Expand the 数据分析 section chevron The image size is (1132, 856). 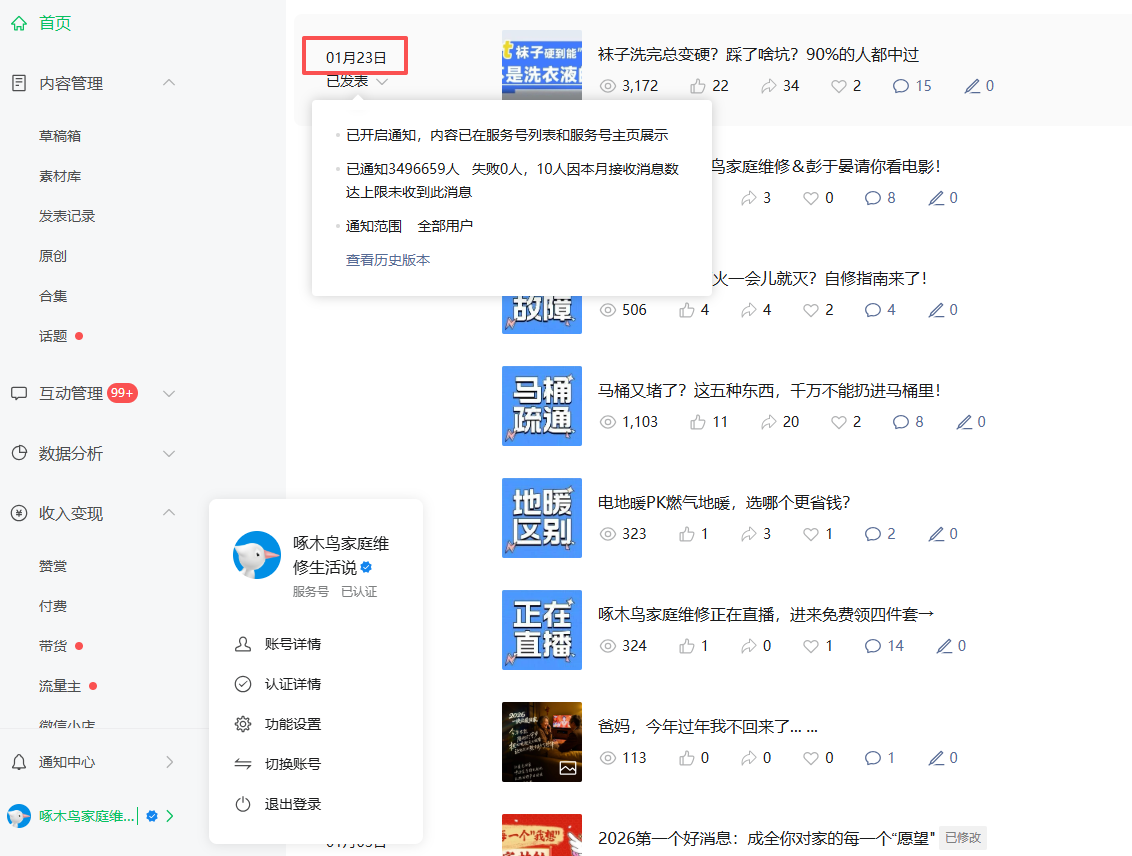pos(169,453)
